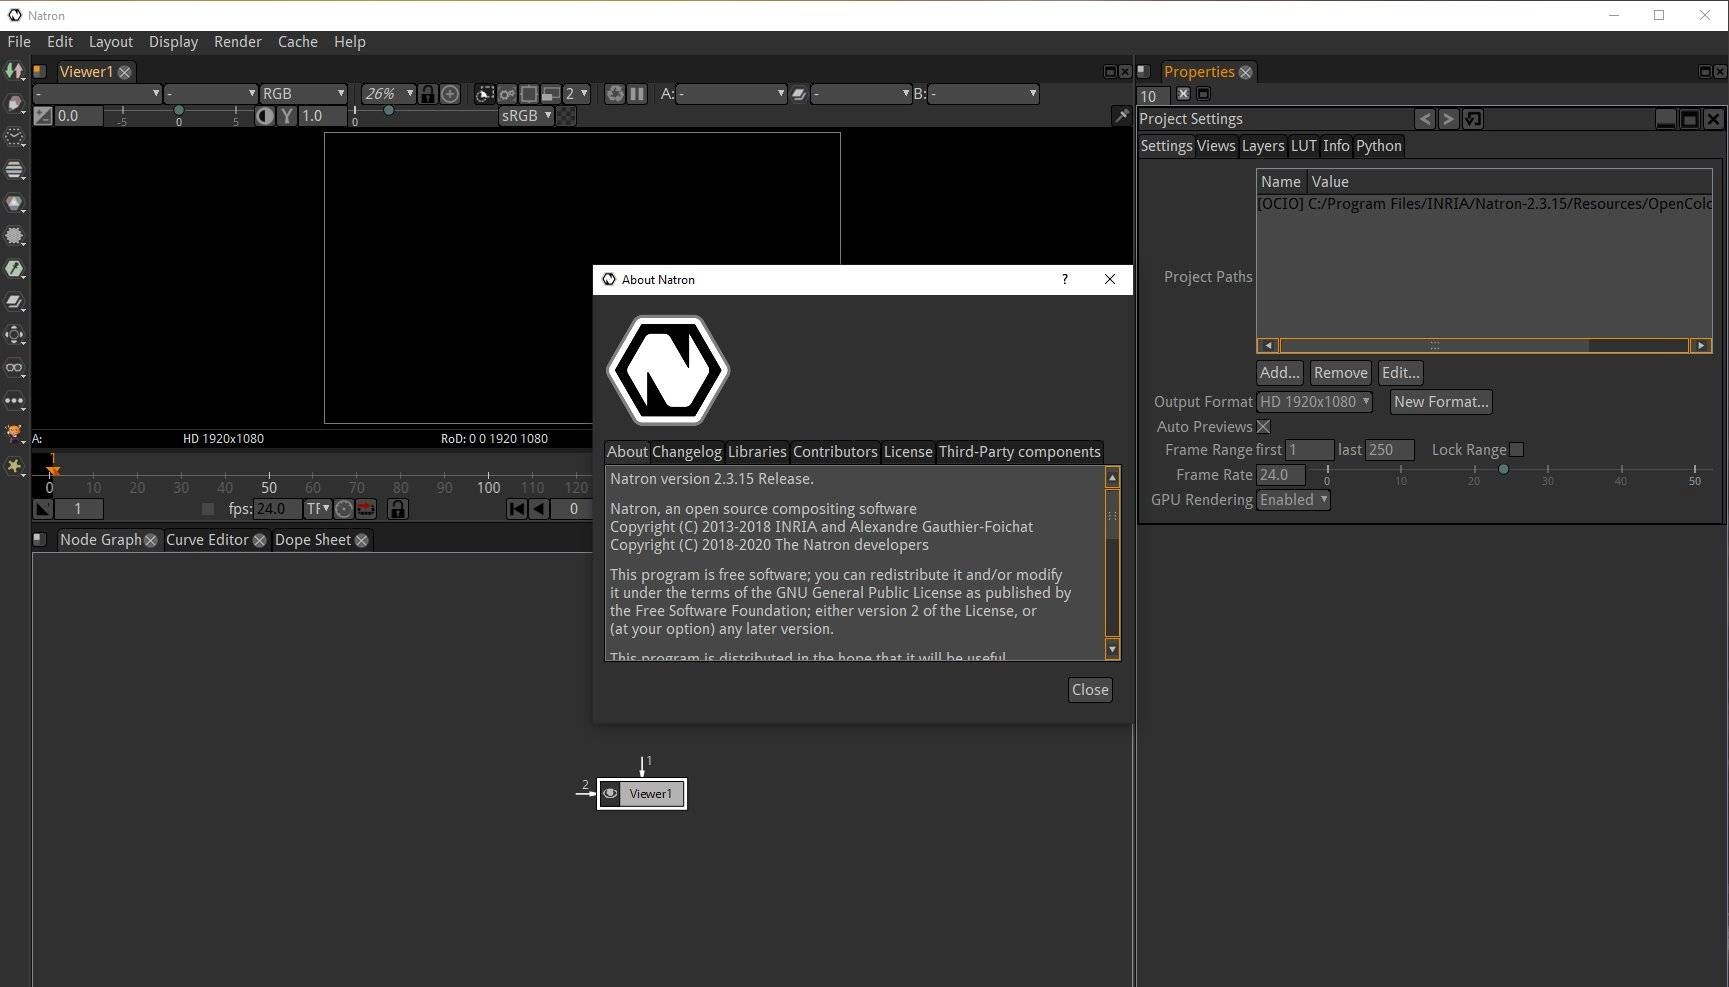Toggle the fps lock checkbox in timeline
Screen dimensions: 1729x987
pos(208,509)
